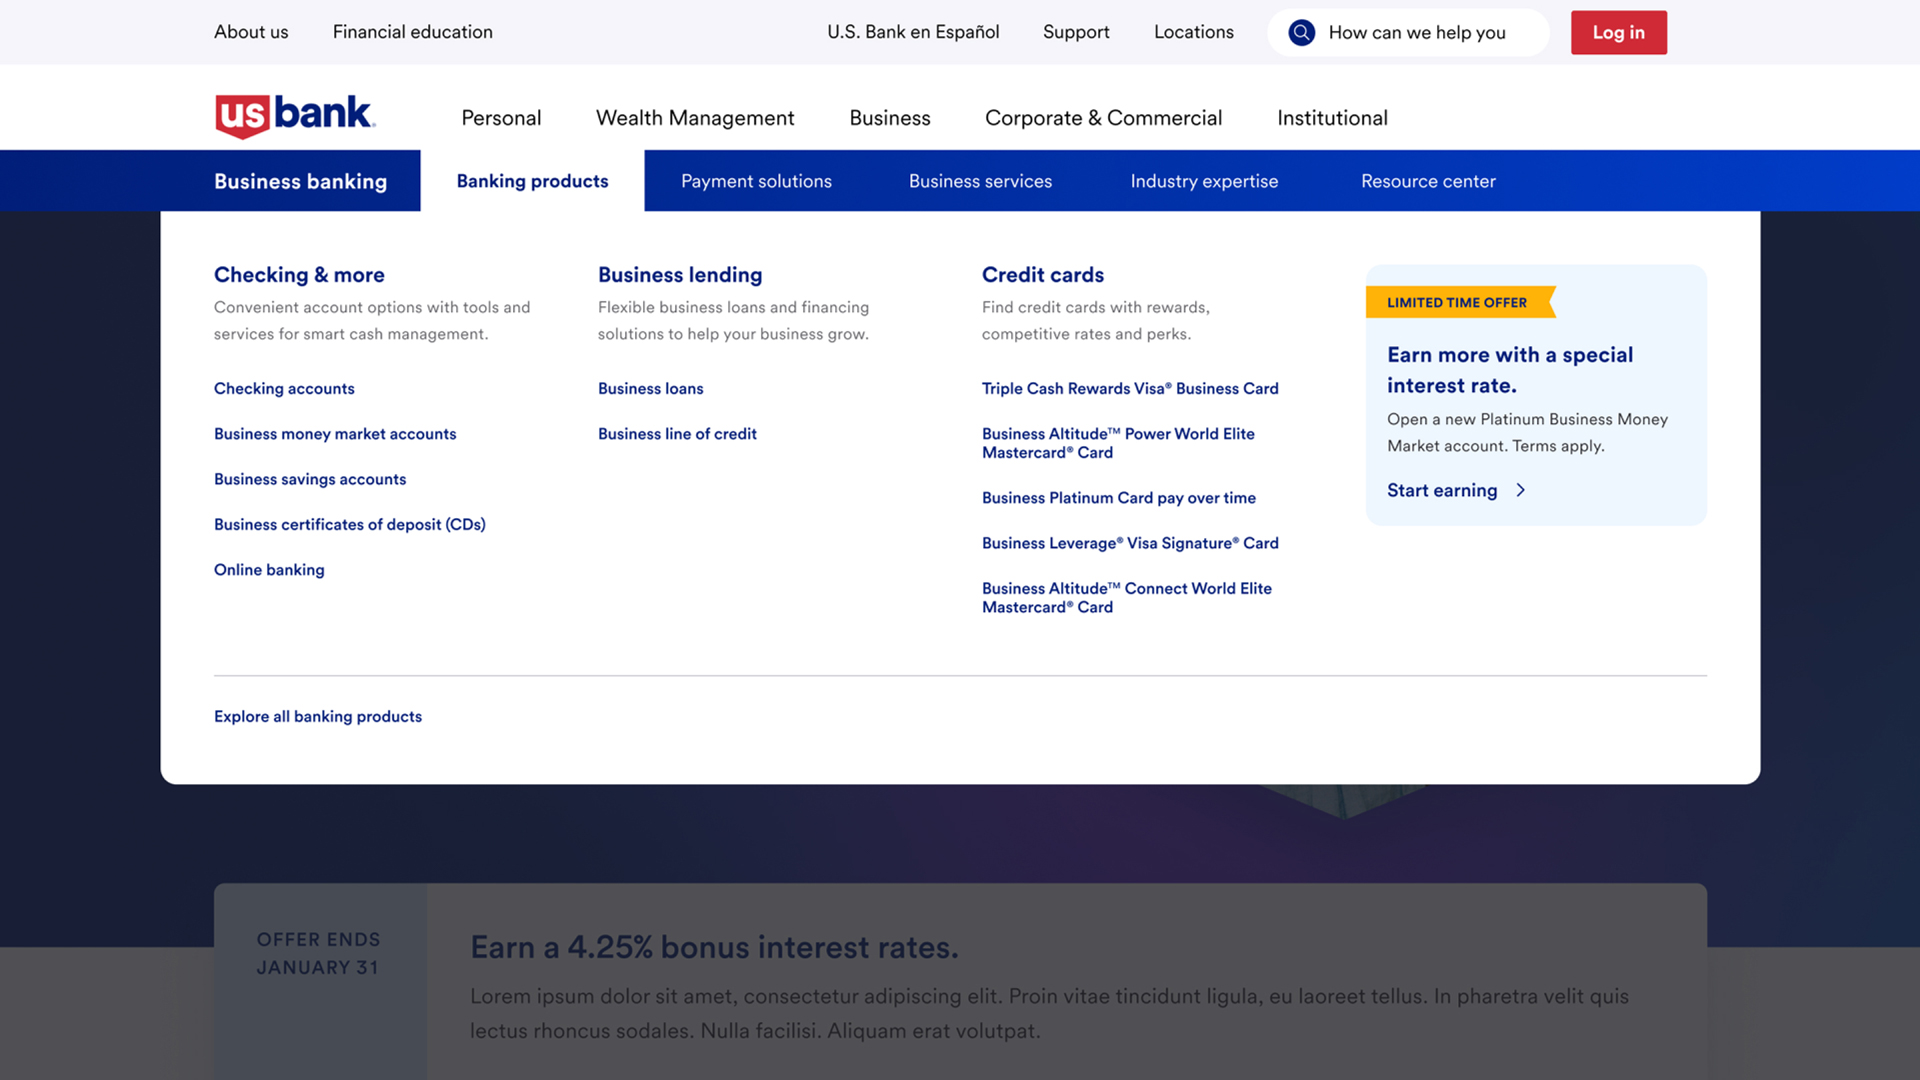This screenshot has width=1920, height=1080.
Task: Go to Business loans
Action: (x=651, y=388)
